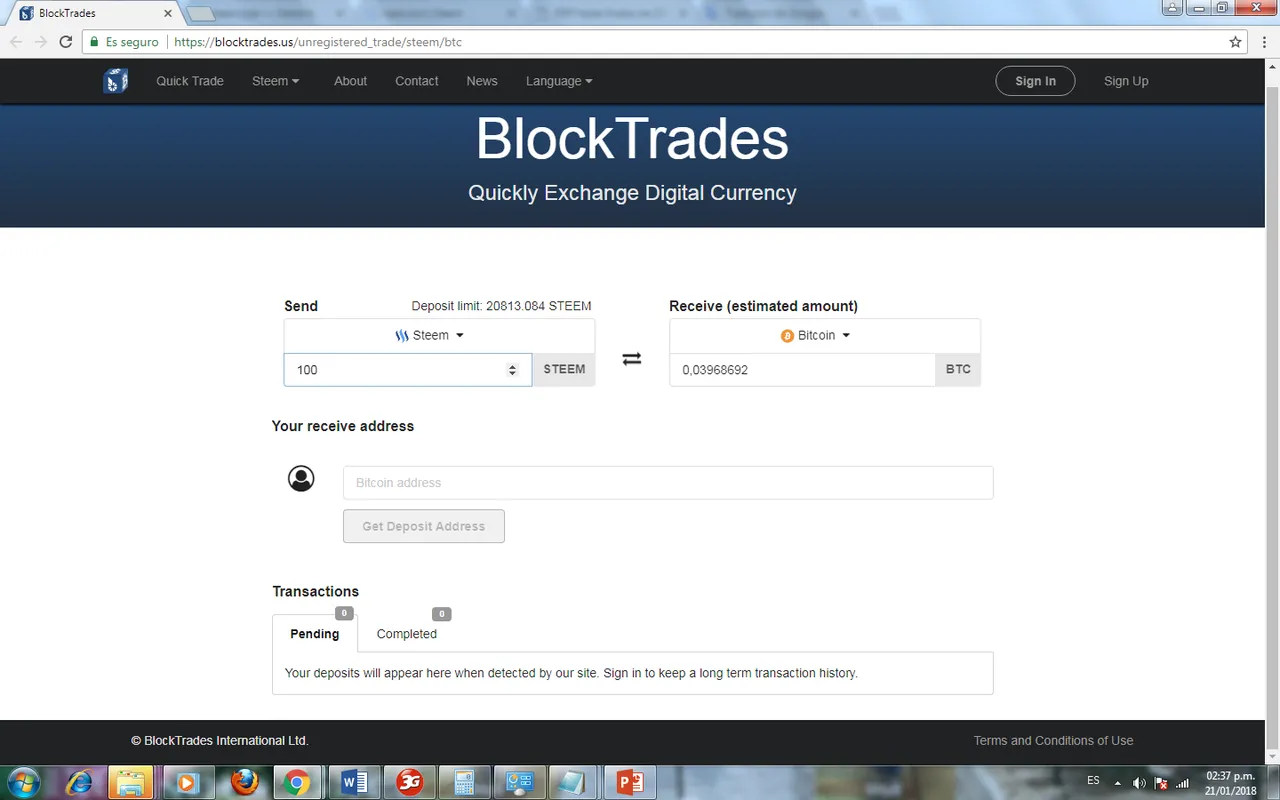Viewport: 1280px width, 800px height.
Task: Open the News section
Action: point(482,81)
